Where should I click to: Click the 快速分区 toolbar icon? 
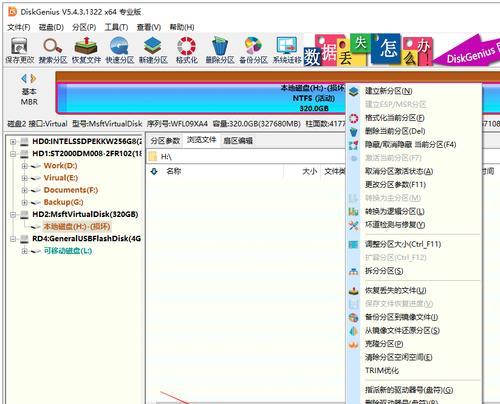pos(120,50)
